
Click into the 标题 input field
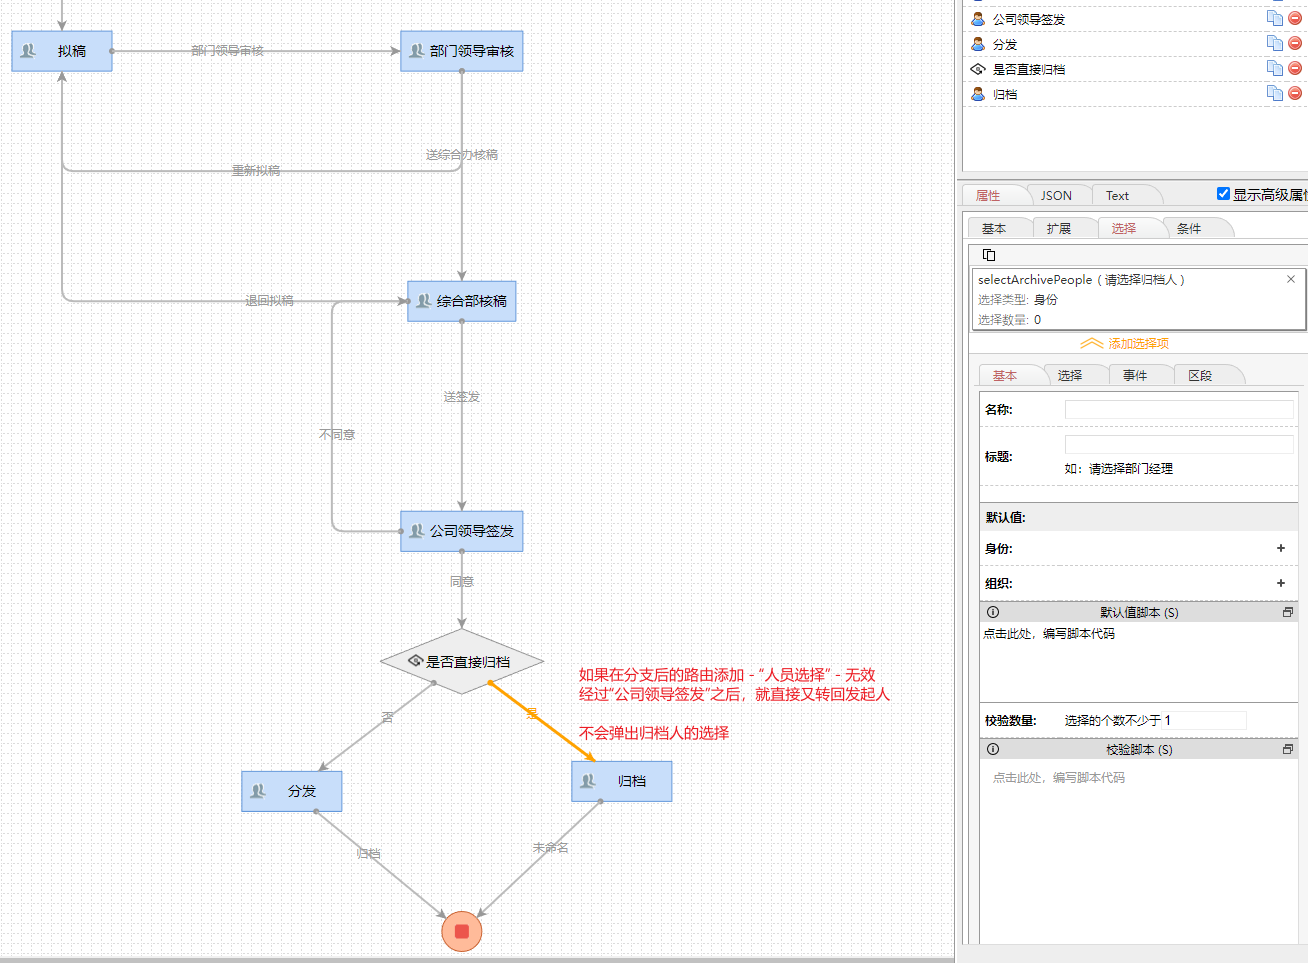(x=1179, y=444)
